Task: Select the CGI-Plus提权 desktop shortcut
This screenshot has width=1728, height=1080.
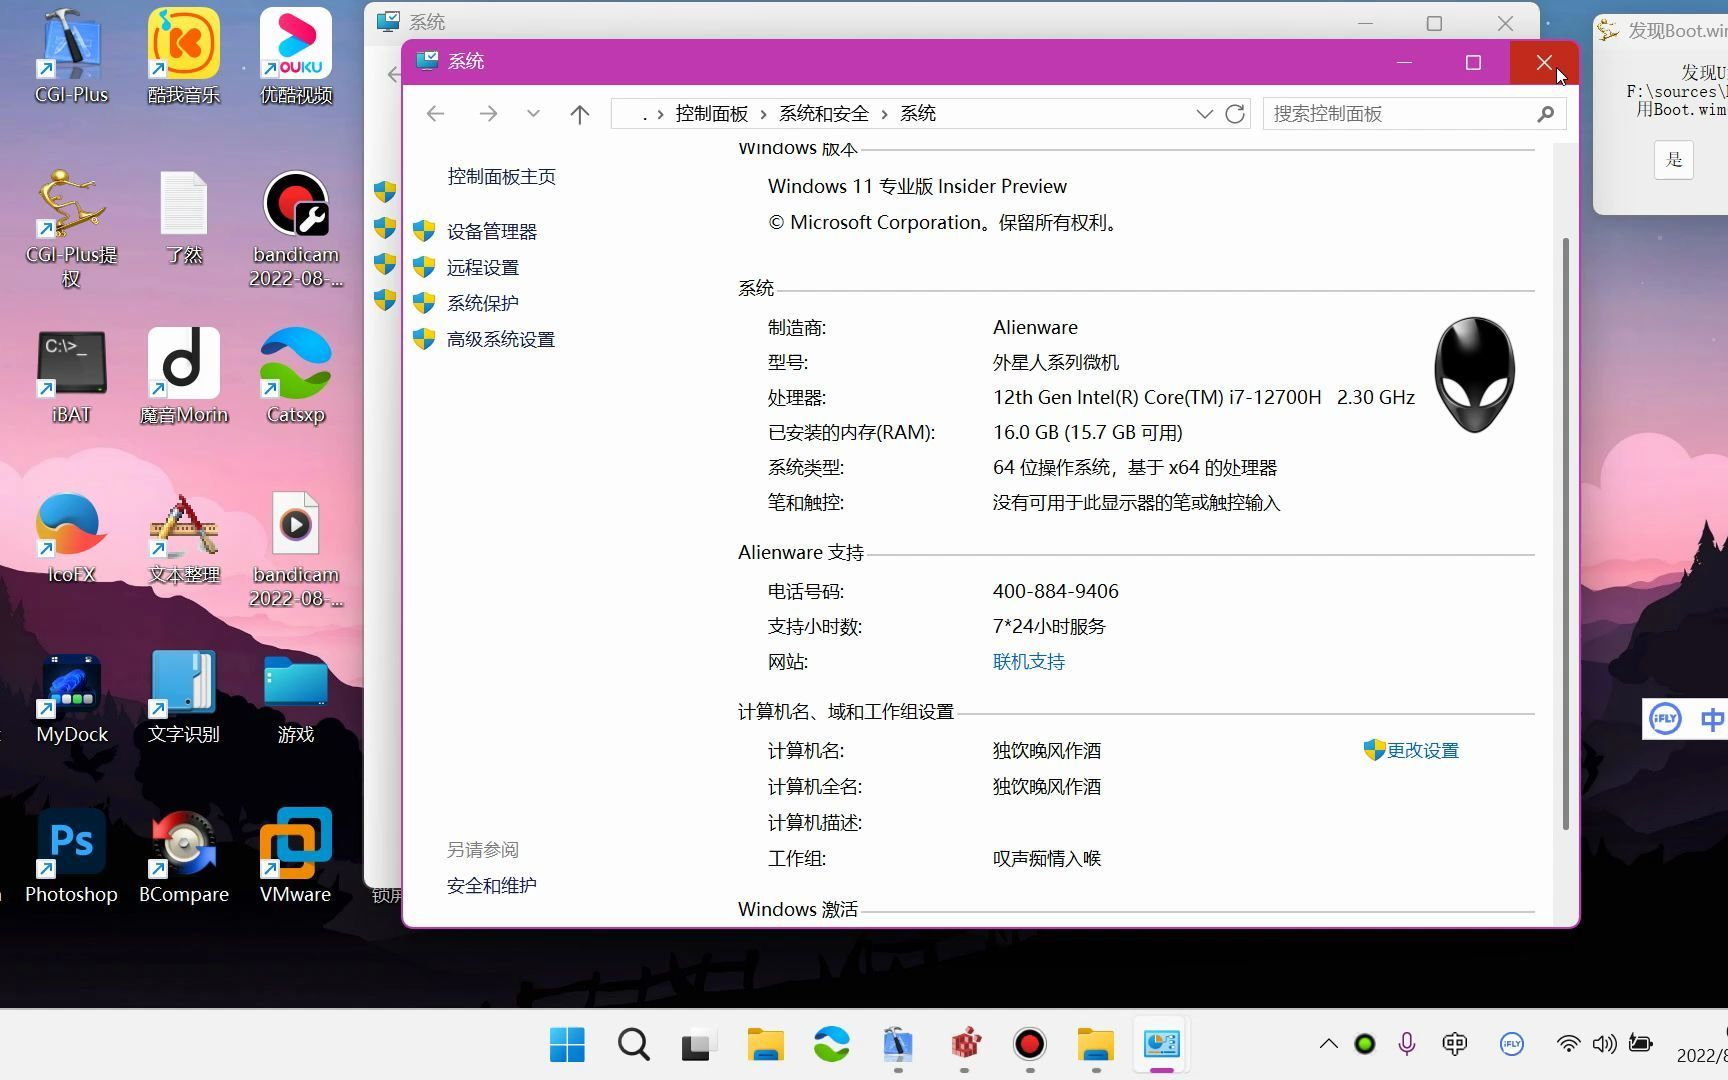Action: tap(71, 230)
